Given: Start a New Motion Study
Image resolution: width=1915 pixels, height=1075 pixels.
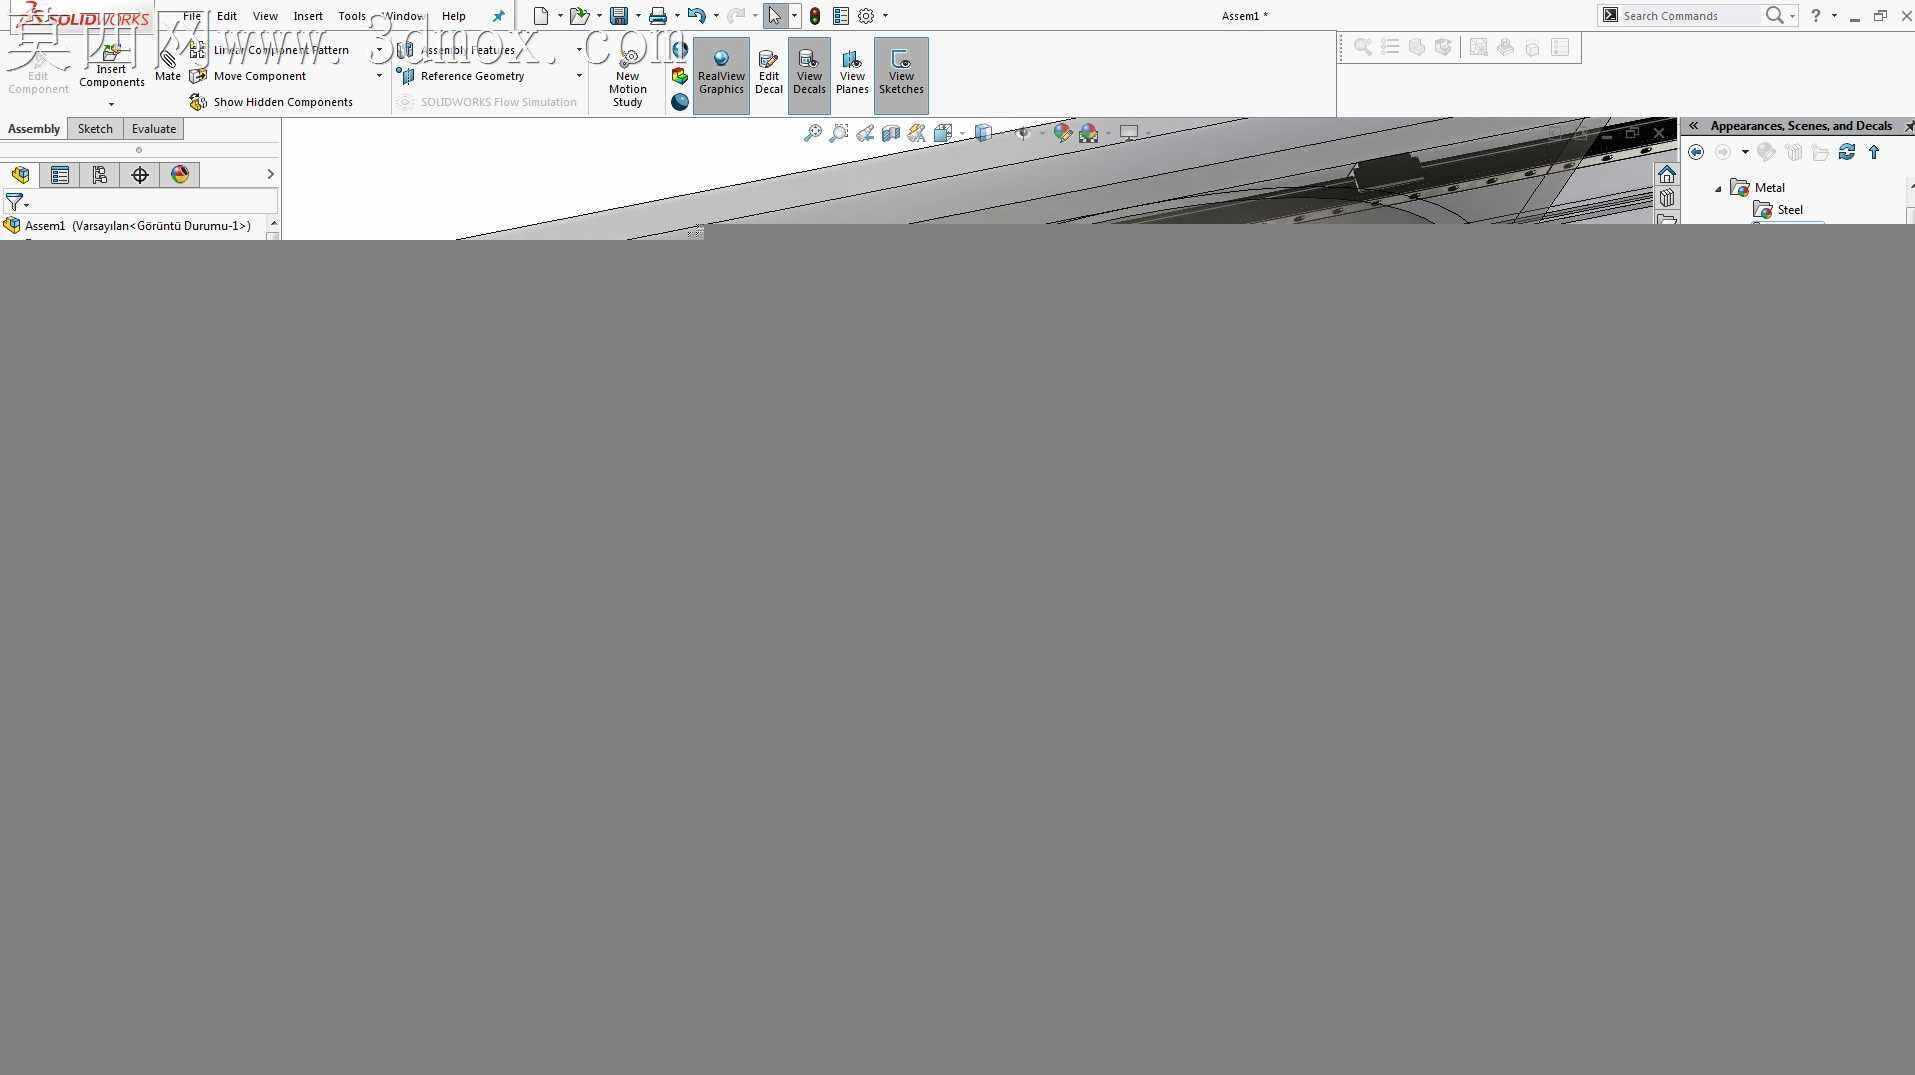Looking at the screenshot, I should coord(628,76).
